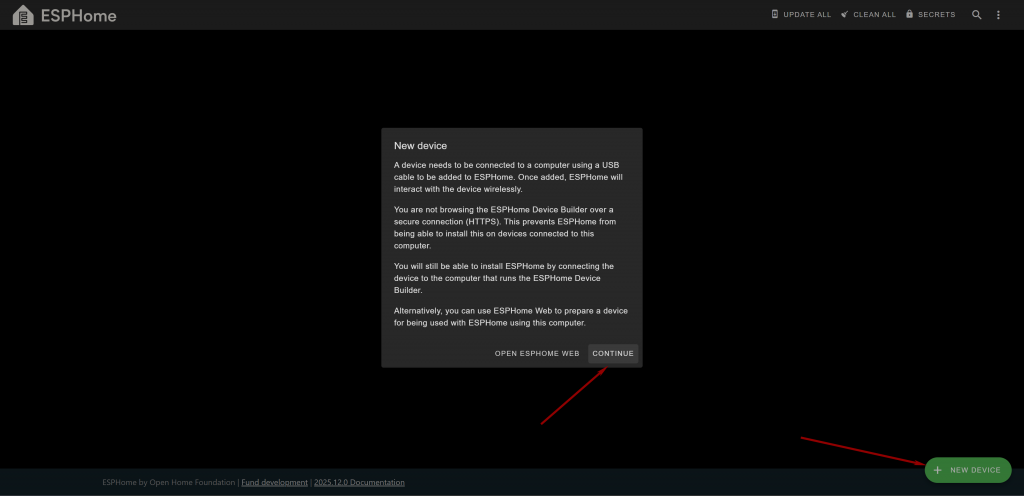Image resolution: width=1024 pixels, height=496 pixels.
Task: Click the Clean All broom icon
Action: pyautogui.click(x=845, y=15)
